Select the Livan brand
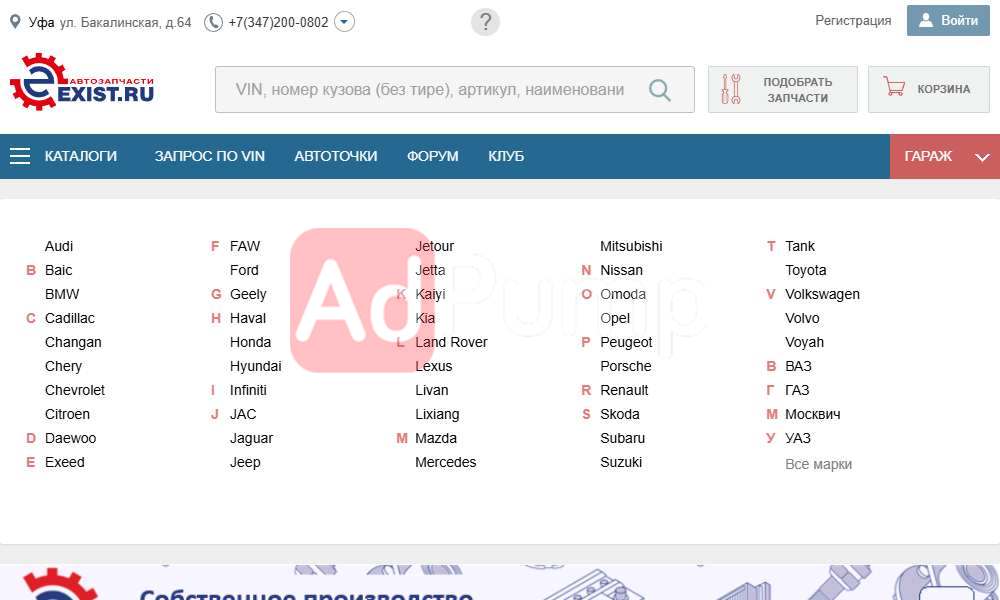Image resolution: width=1000 pixels, height=600 pixels. (x=432, y=390)
